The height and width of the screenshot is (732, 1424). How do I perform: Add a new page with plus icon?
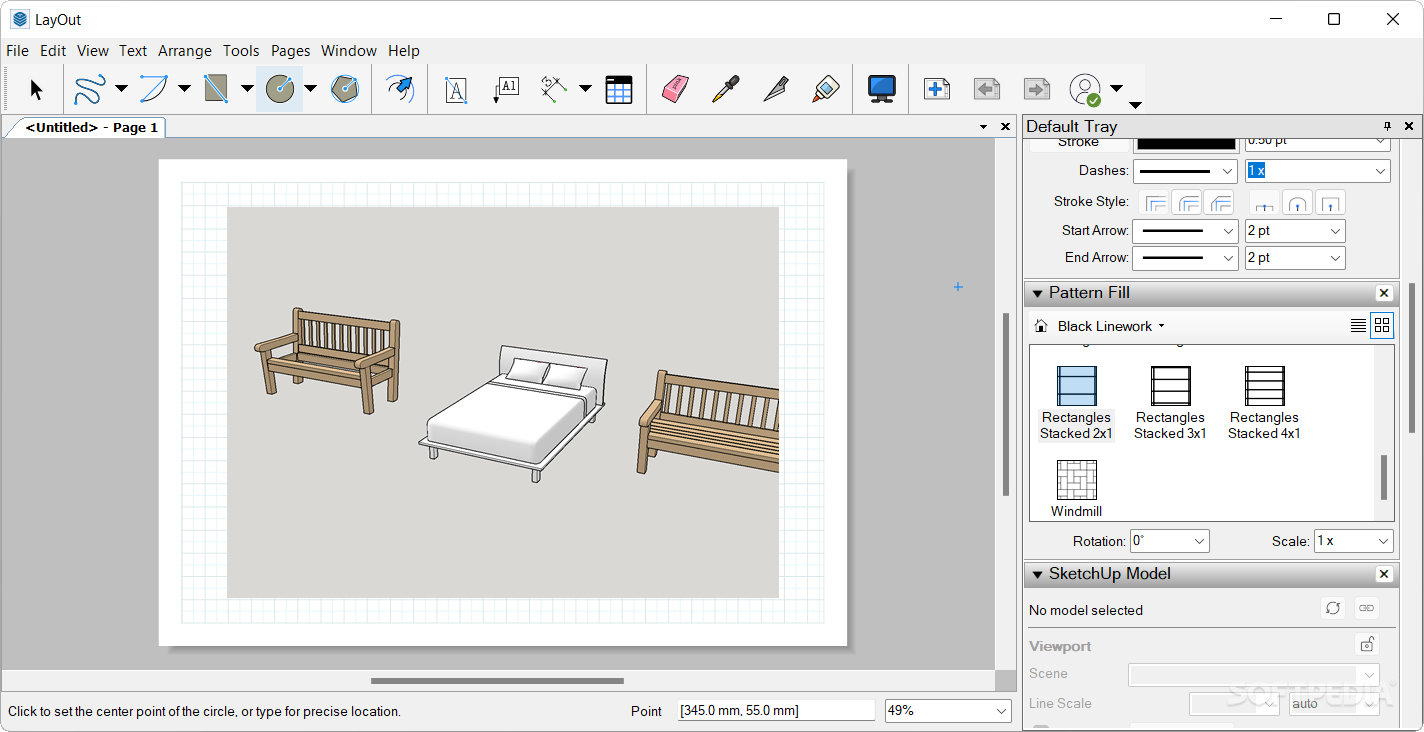click(x=937, y=90)
